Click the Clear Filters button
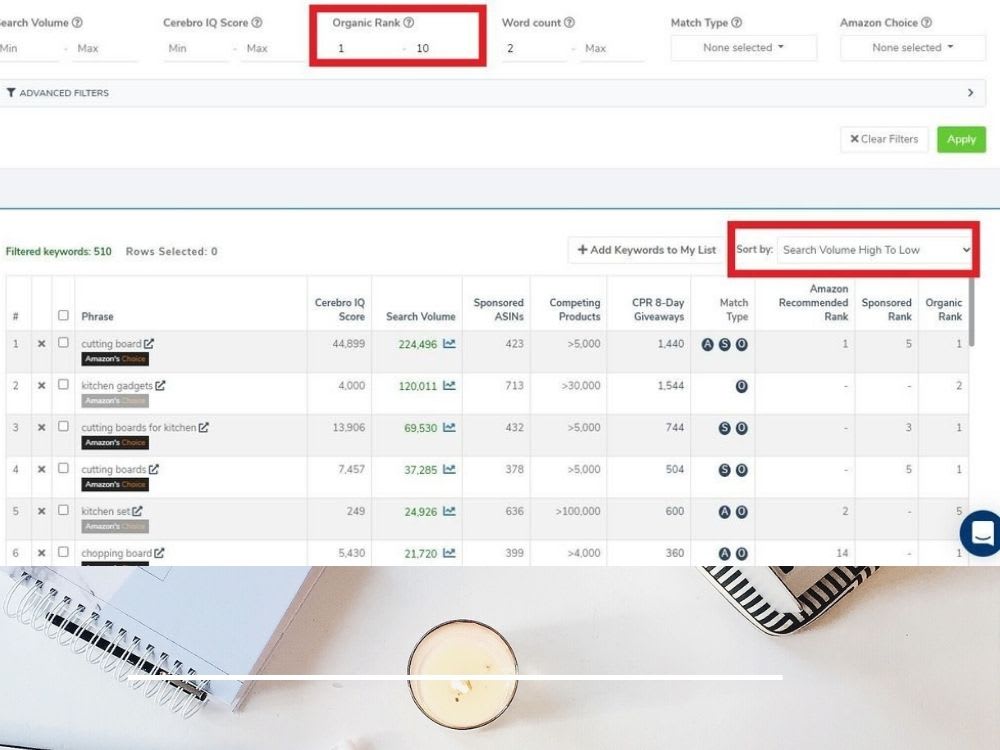Screen dimensions: 1000x750 click(884, 139)
